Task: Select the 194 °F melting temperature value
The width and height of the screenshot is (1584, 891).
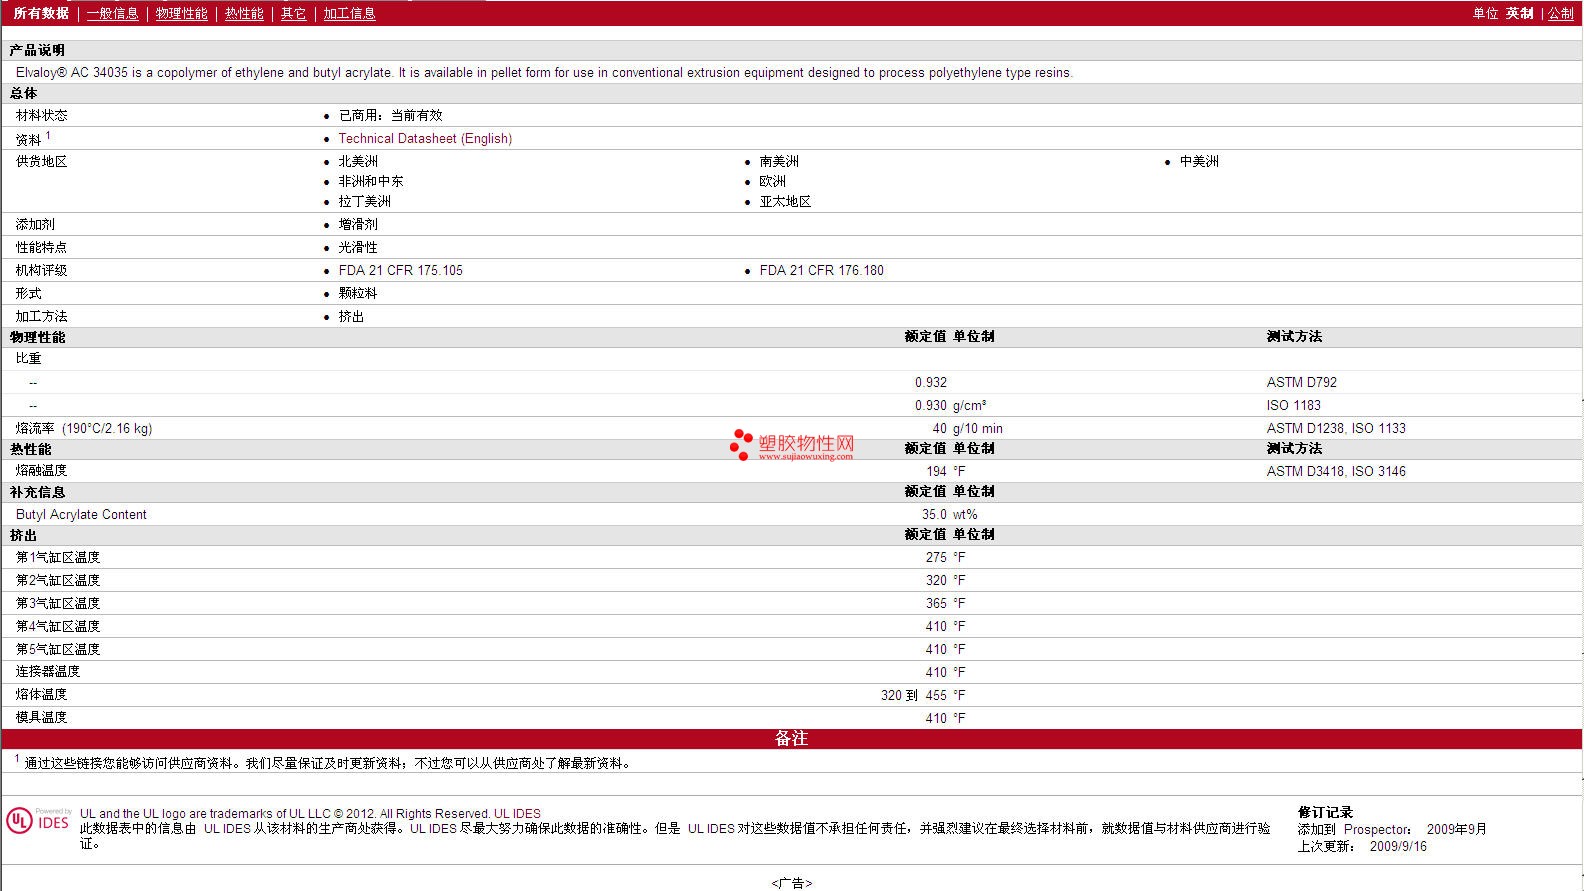Action: [946, 472]
